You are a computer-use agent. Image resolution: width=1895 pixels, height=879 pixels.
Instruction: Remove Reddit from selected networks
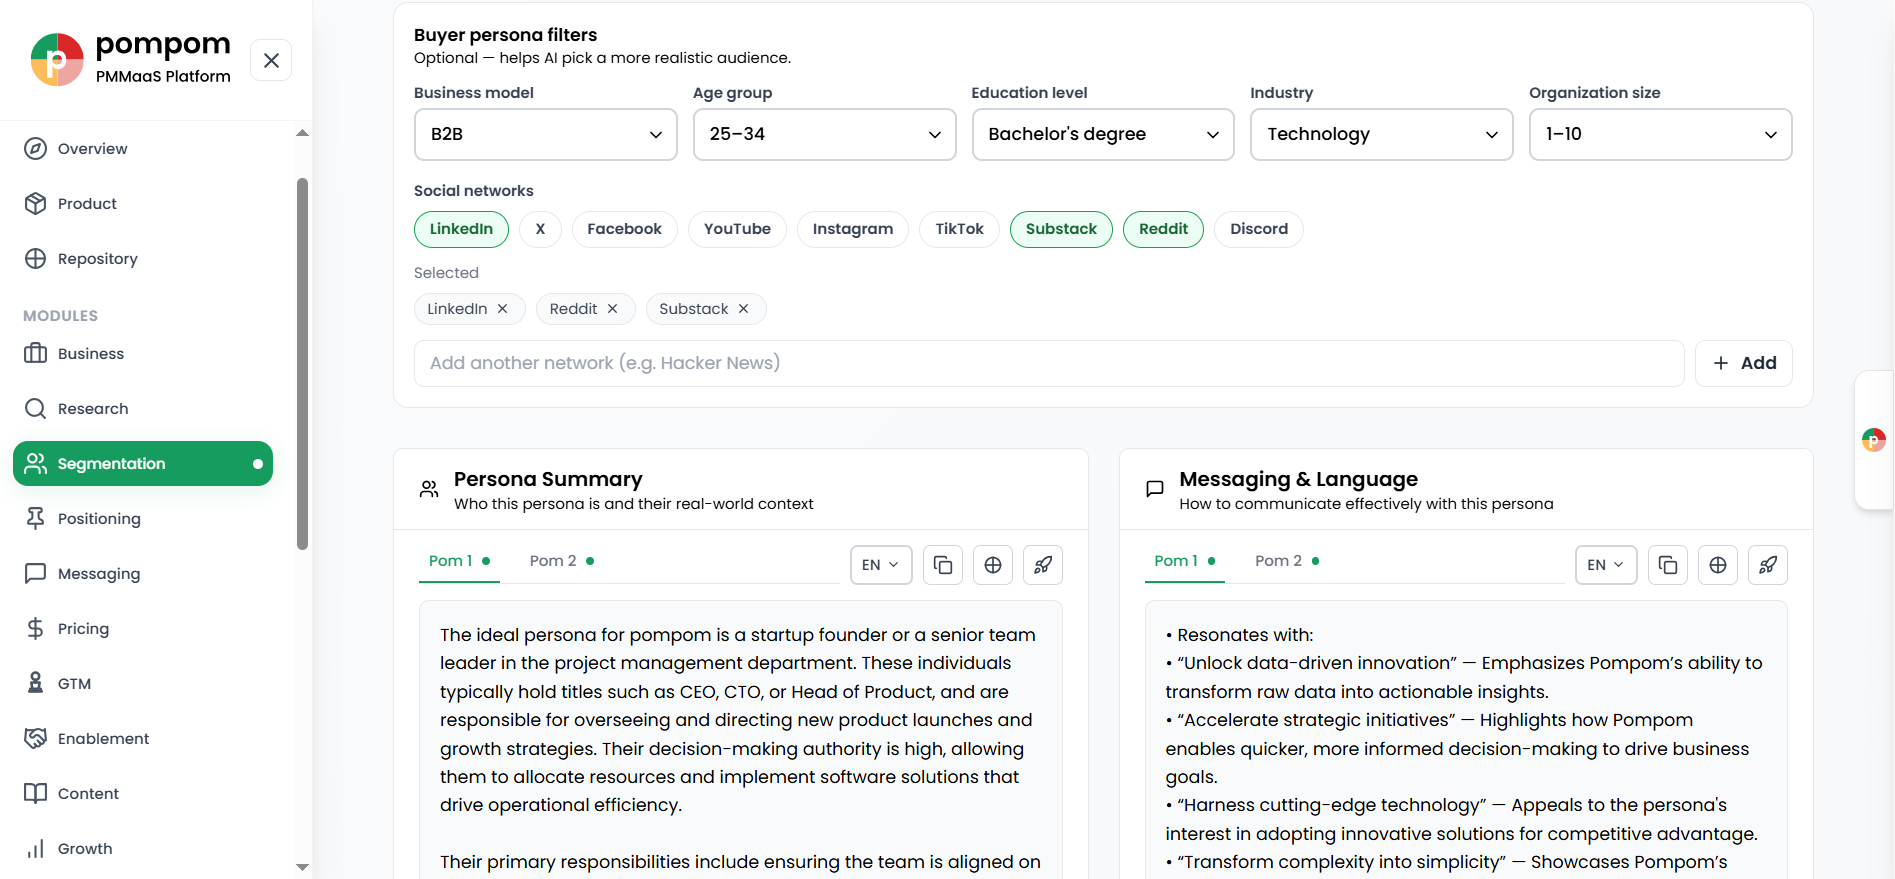click(613, 309)
